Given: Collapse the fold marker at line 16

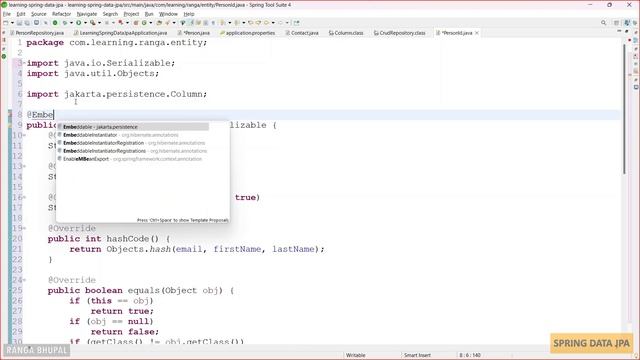Looking at the screenshot, I should click(24, 197).
